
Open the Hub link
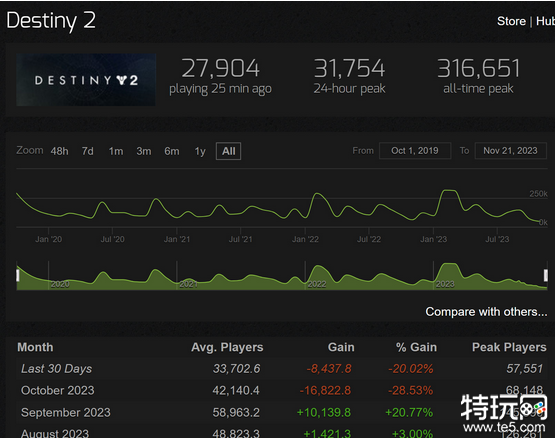545,21
